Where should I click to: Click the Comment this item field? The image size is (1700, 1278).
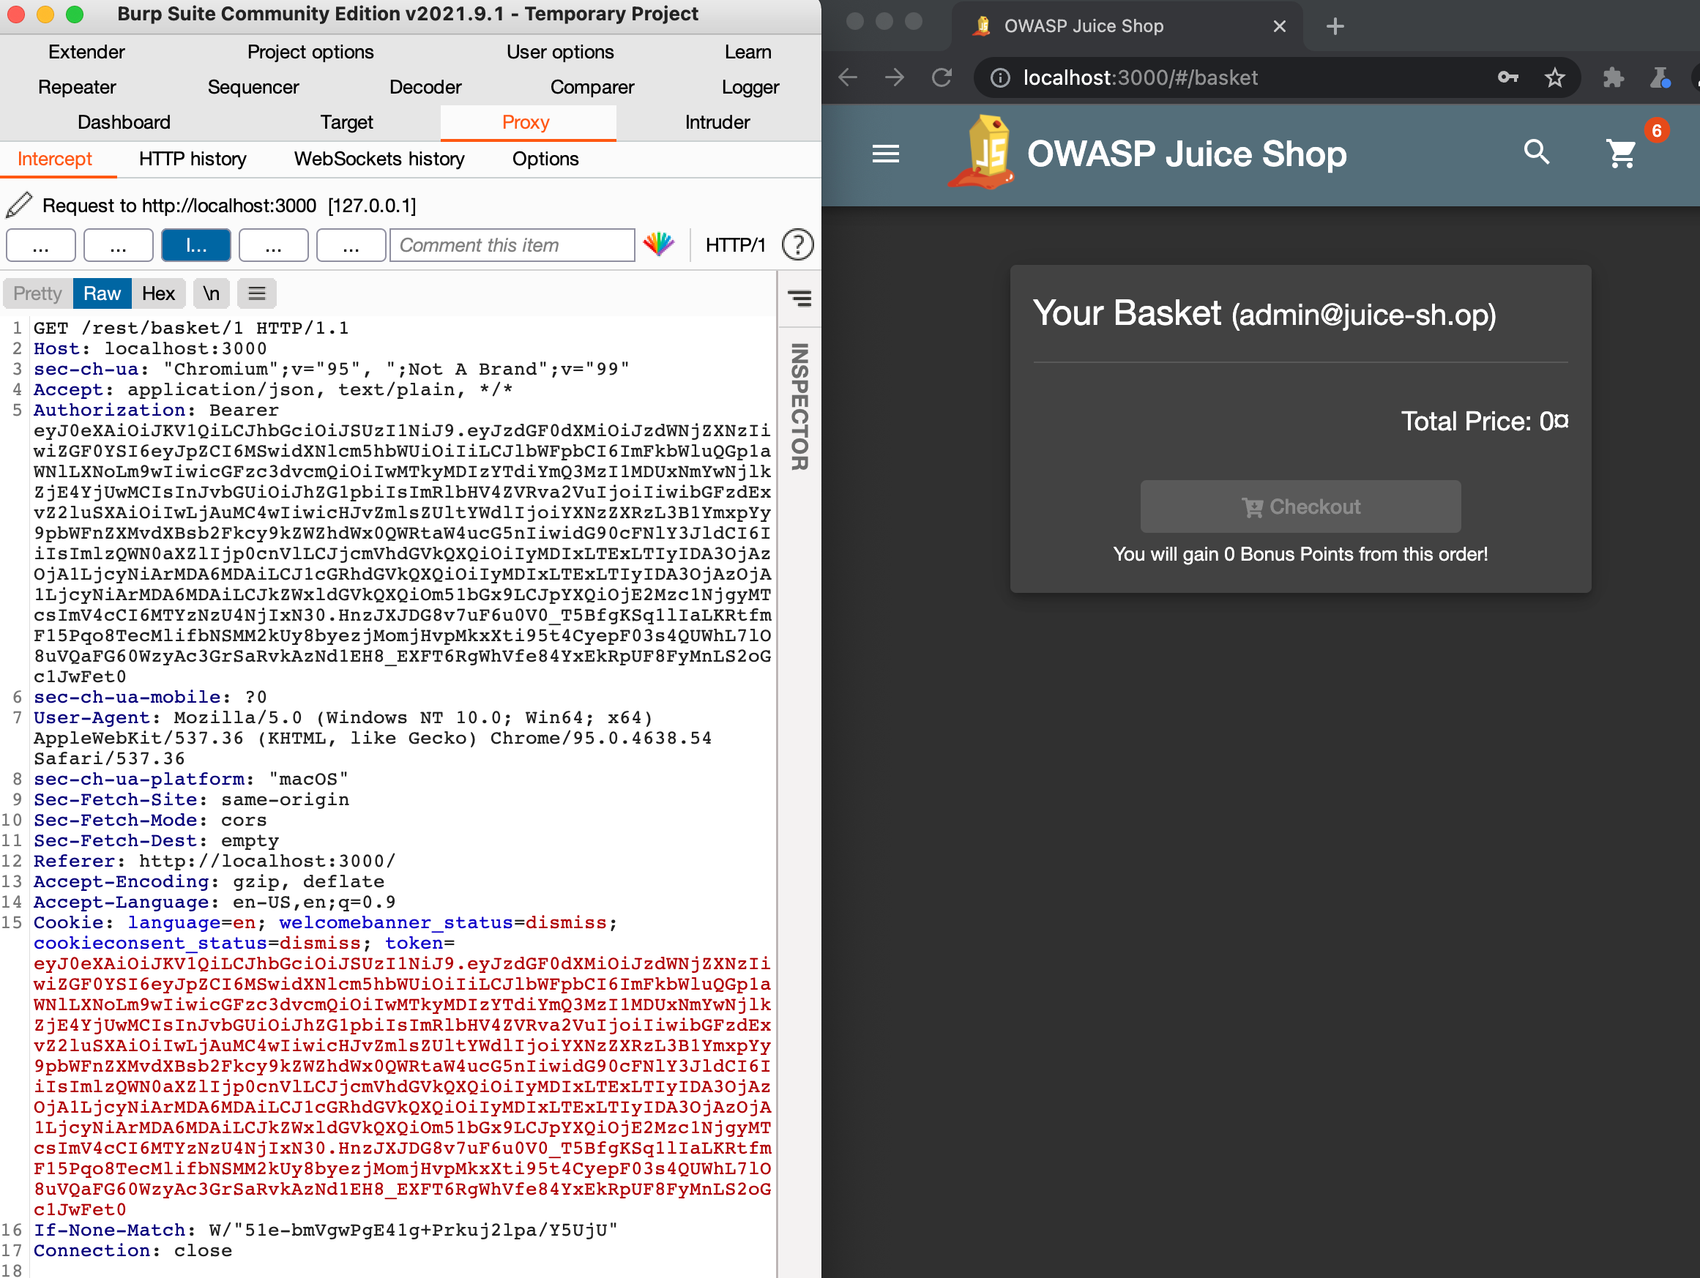coord(512,245)
